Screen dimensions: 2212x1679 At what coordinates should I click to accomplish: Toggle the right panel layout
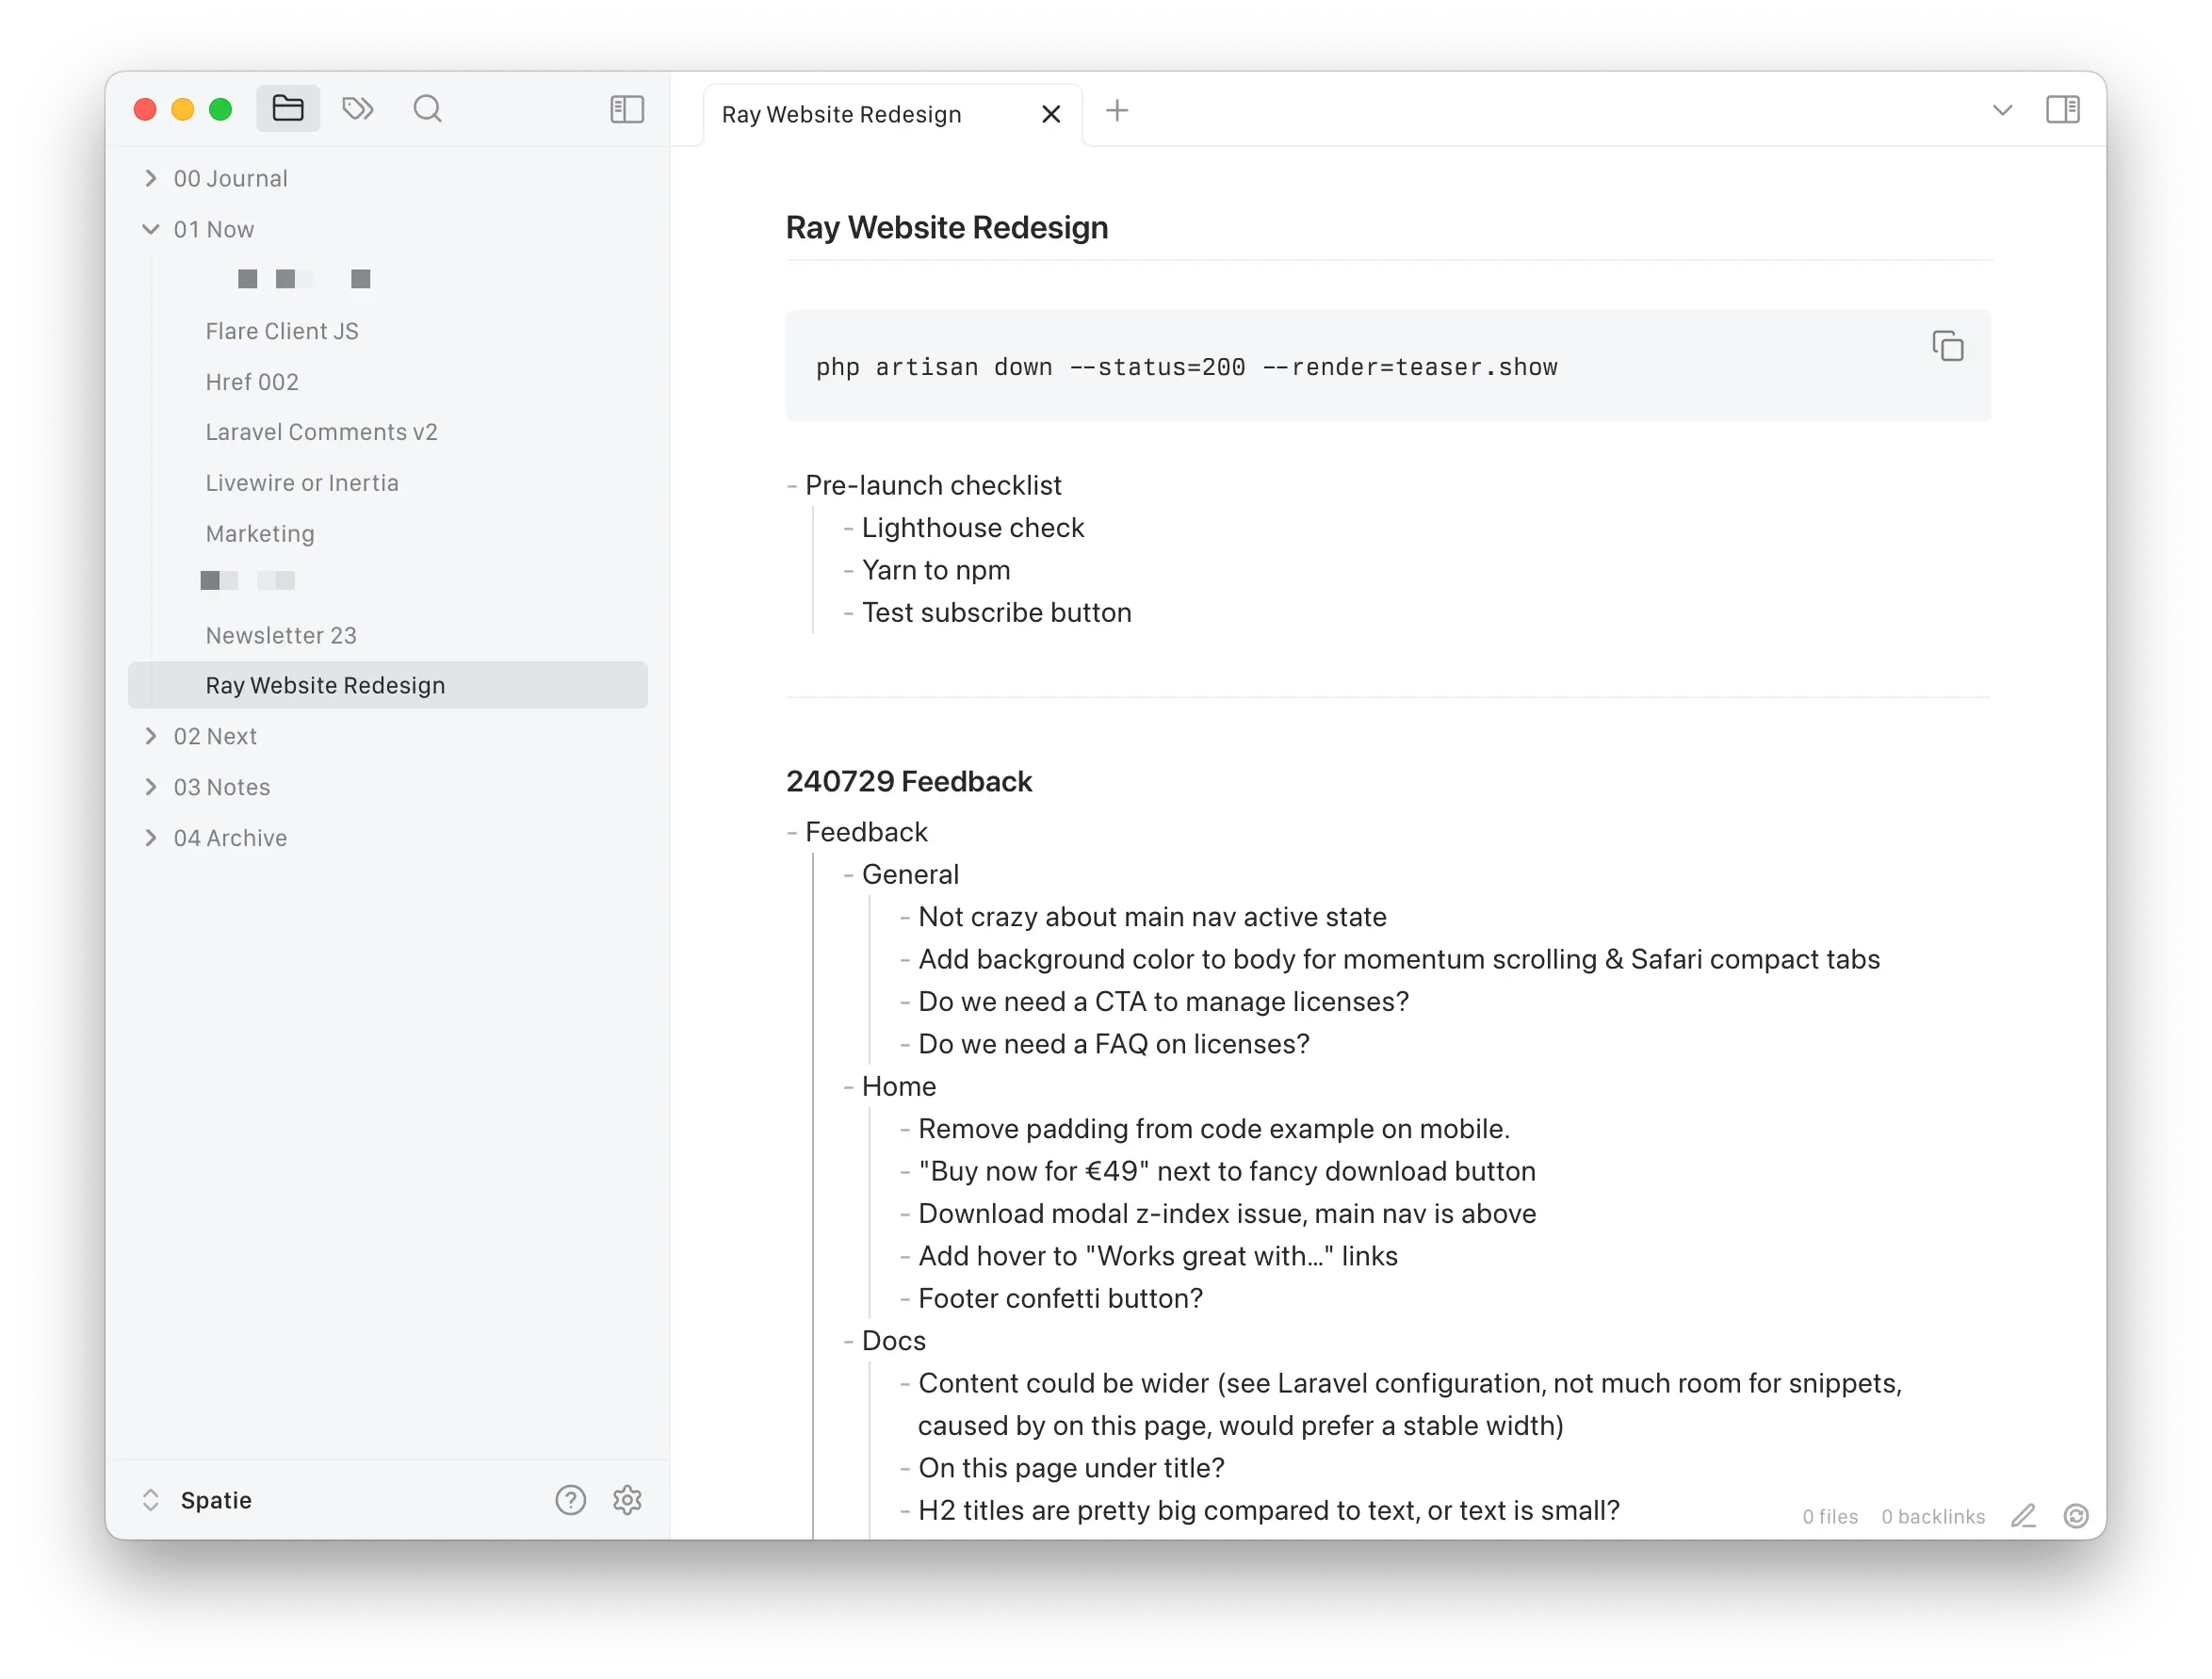click(2065, 110)
